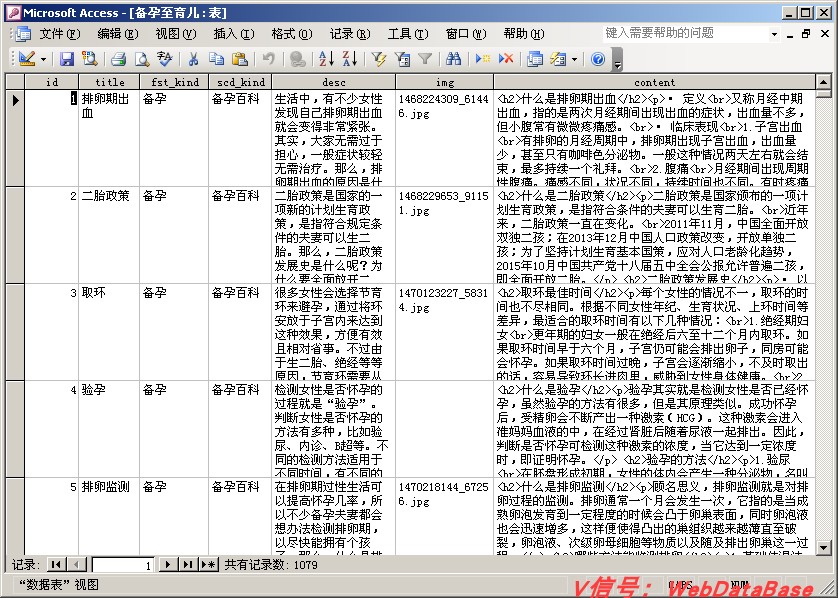Click the 1468224309_61446.jpg img cell
Screen dimensions: 838x598
(445, 138)
